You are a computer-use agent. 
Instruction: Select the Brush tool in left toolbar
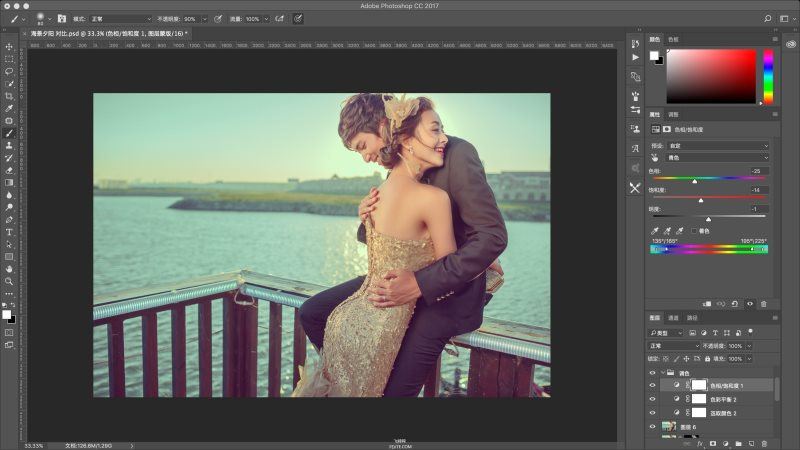click(x=9, y=133)
